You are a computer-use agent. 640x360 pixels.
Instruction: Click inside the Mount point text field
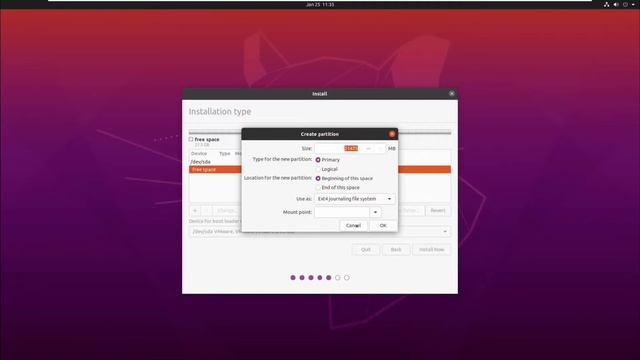(x=342, y=212)
